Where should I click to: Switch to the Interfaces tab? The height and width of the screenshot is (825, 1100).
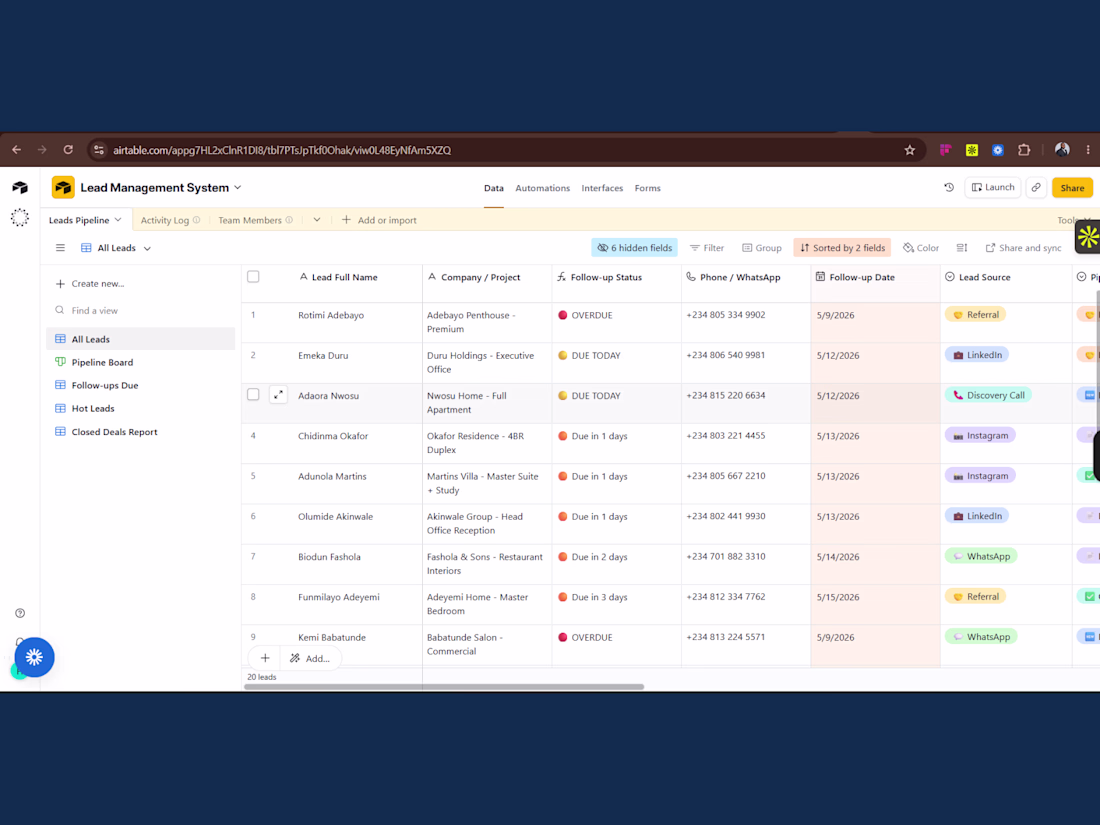(x=602, y=188)
